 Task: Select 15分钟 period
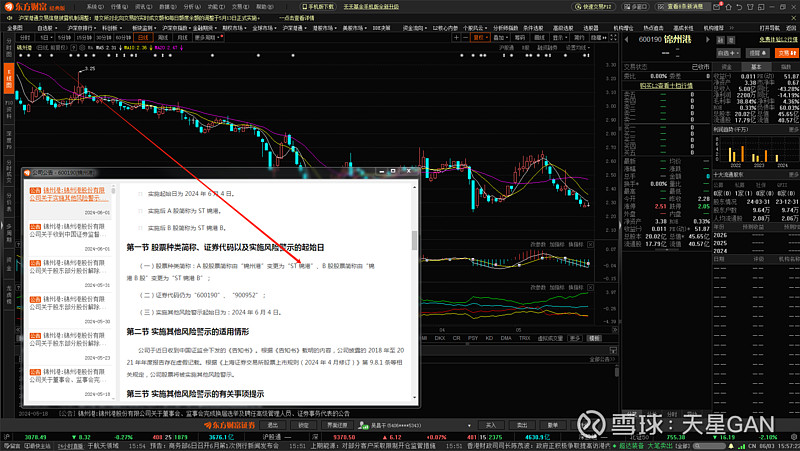(84, 38)
